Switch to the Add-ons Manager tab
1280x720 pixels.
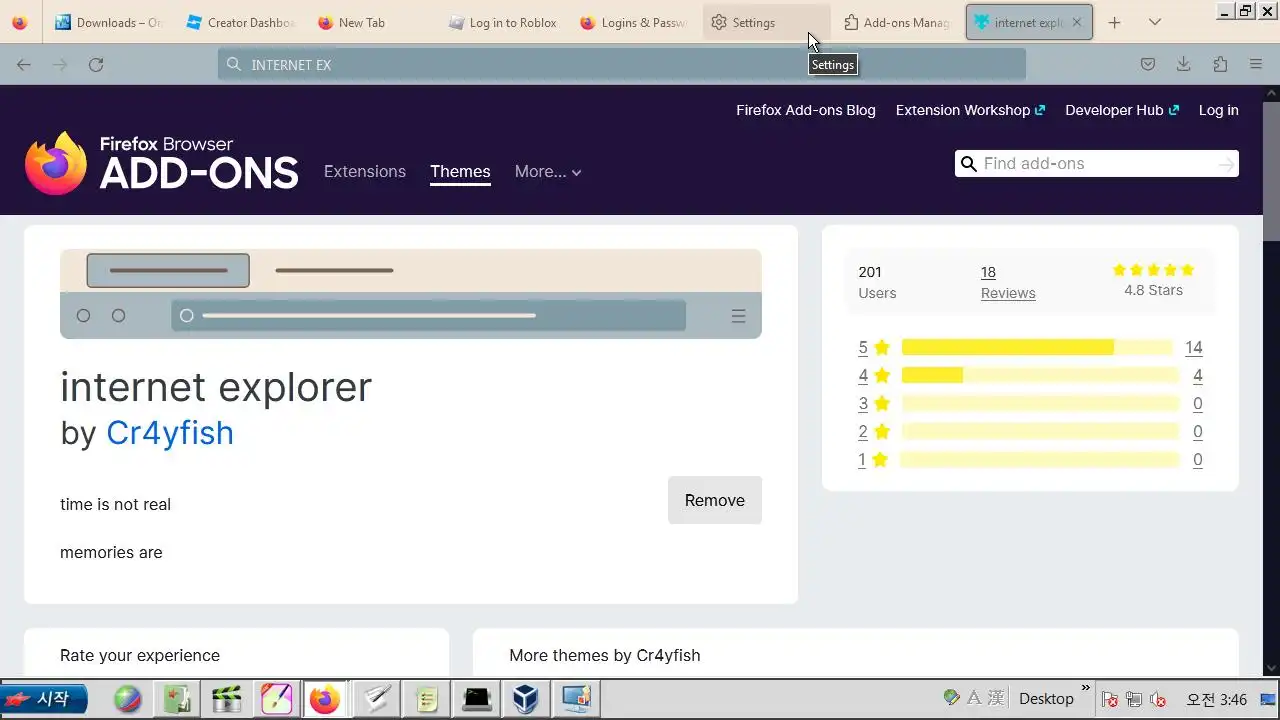896,22
